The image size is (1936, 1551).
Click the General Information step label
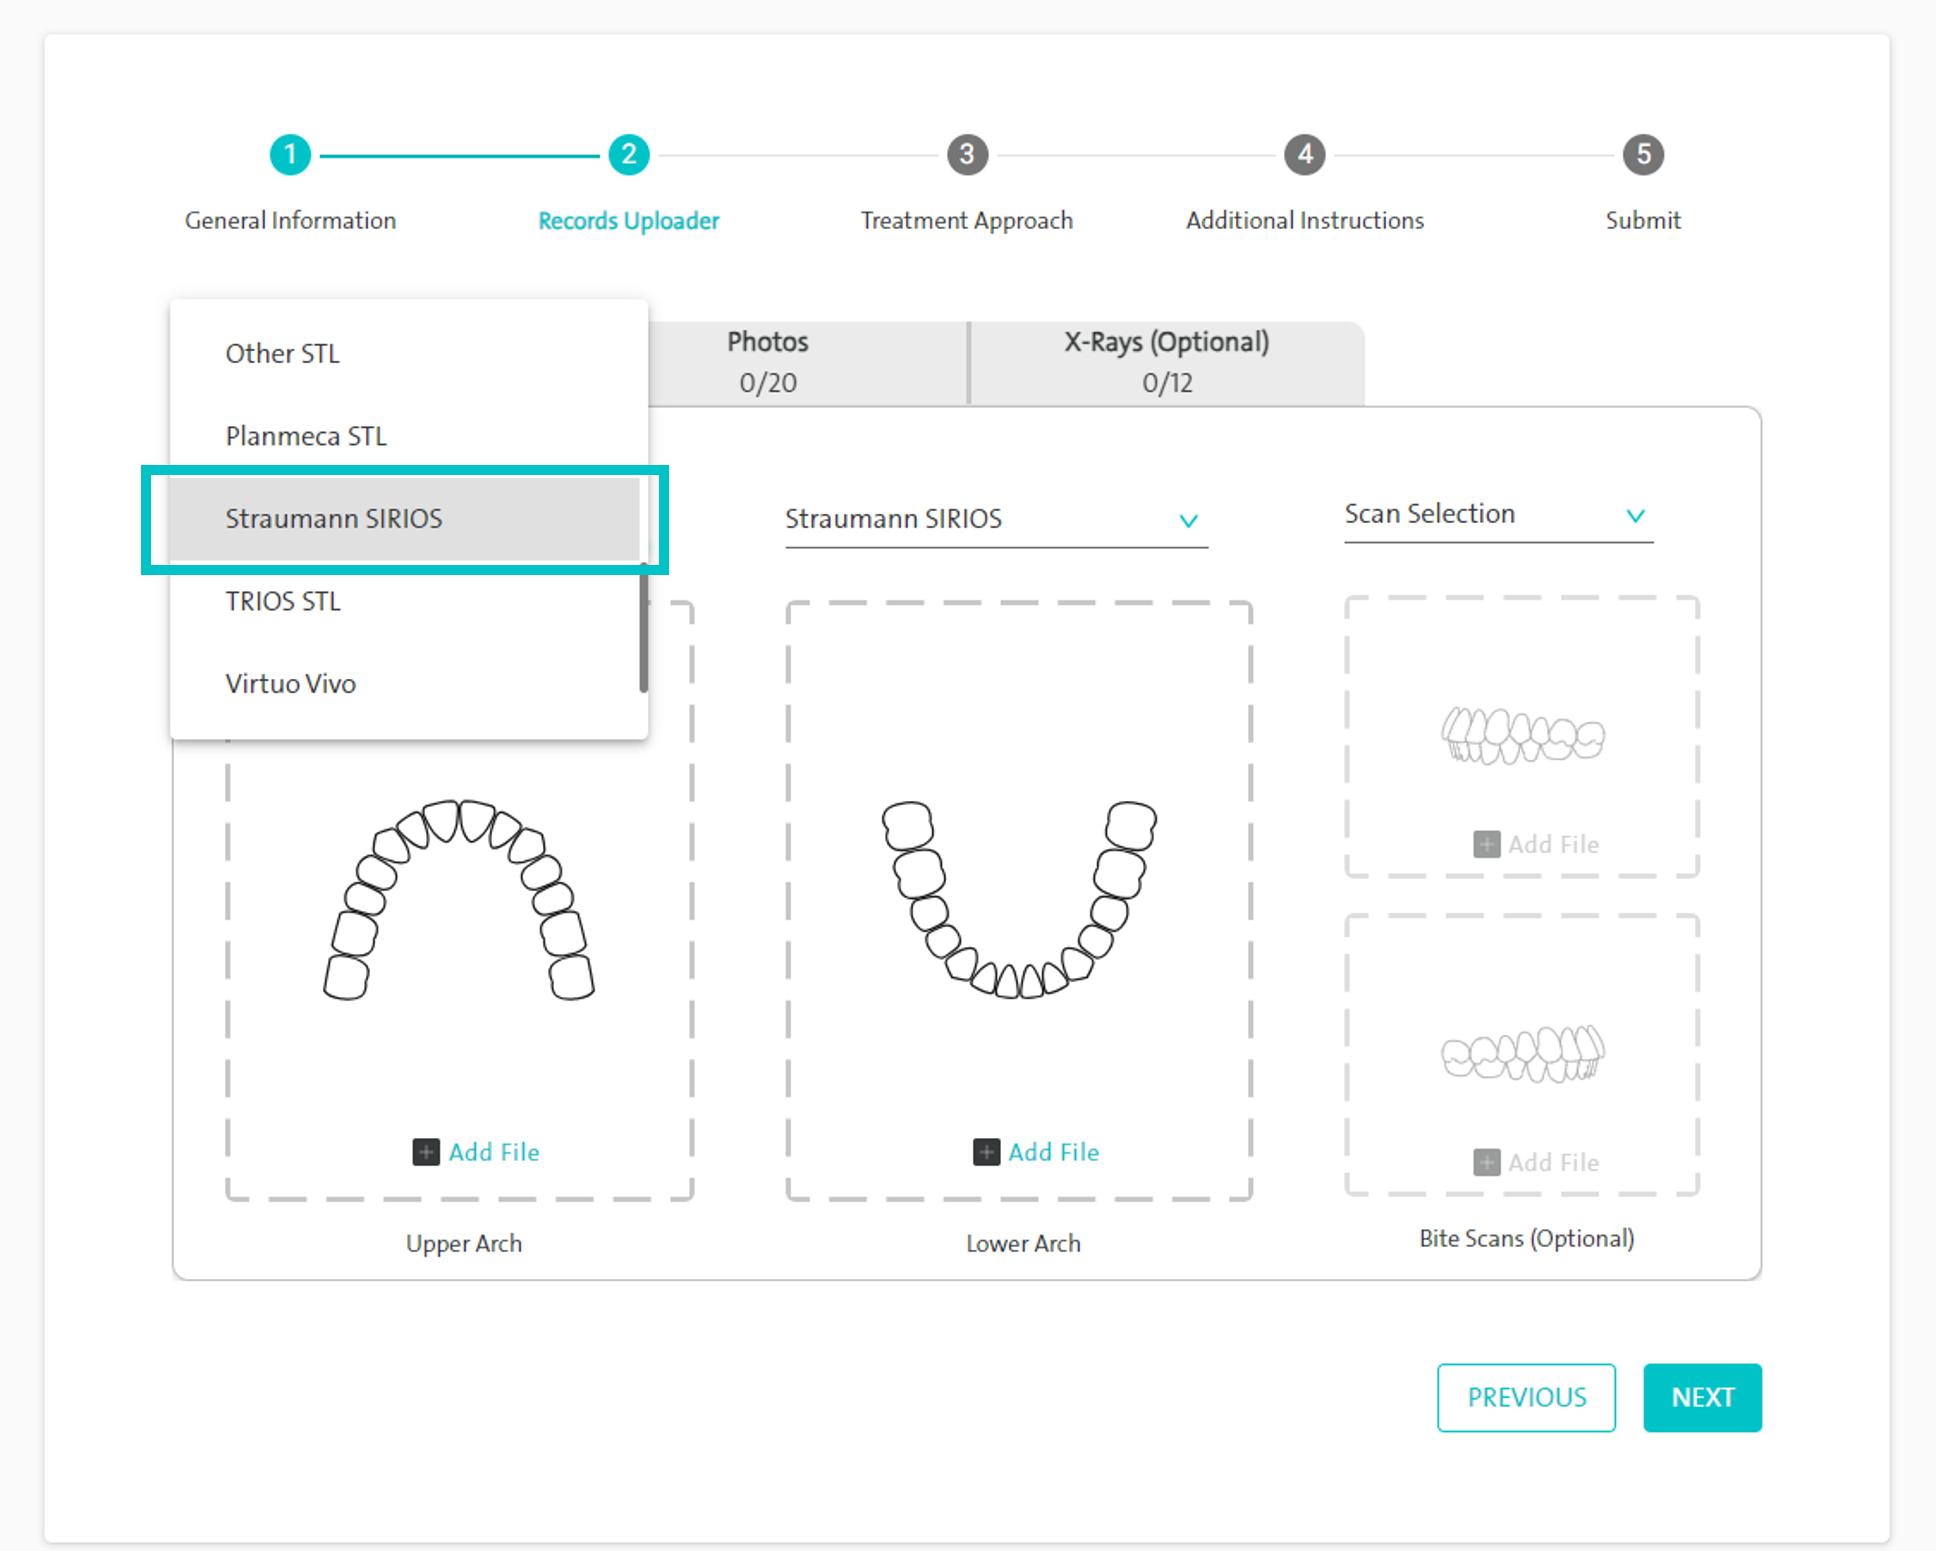(x=290, y=220)
